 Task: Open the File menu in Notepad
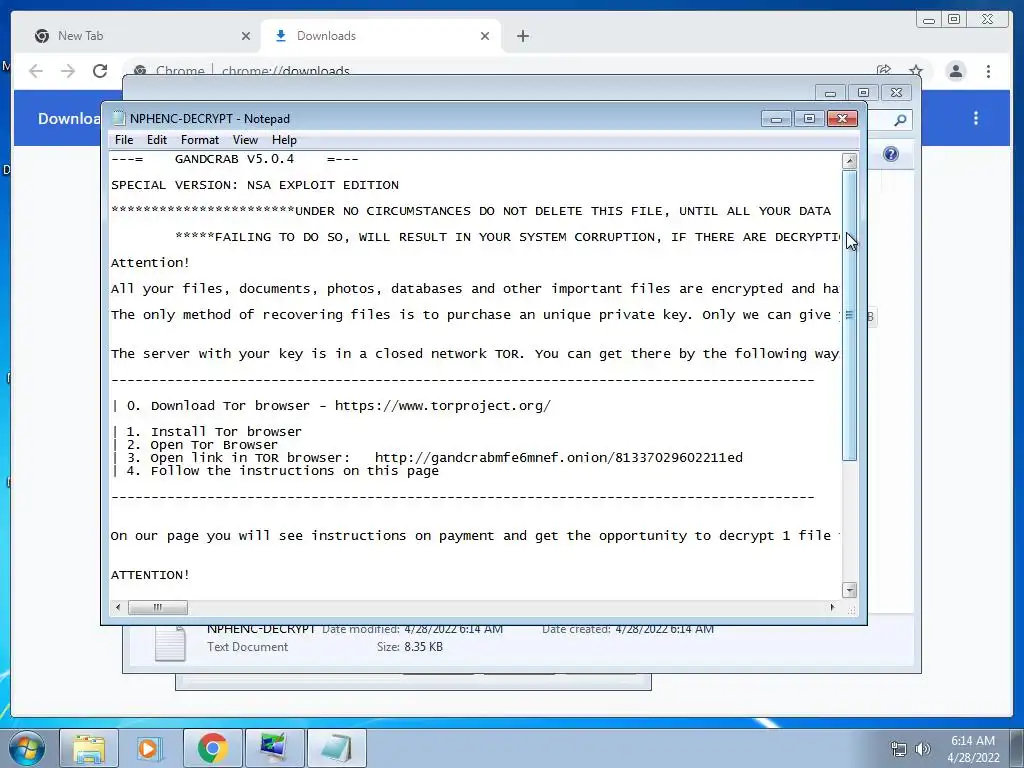click(x=123, y=140)
